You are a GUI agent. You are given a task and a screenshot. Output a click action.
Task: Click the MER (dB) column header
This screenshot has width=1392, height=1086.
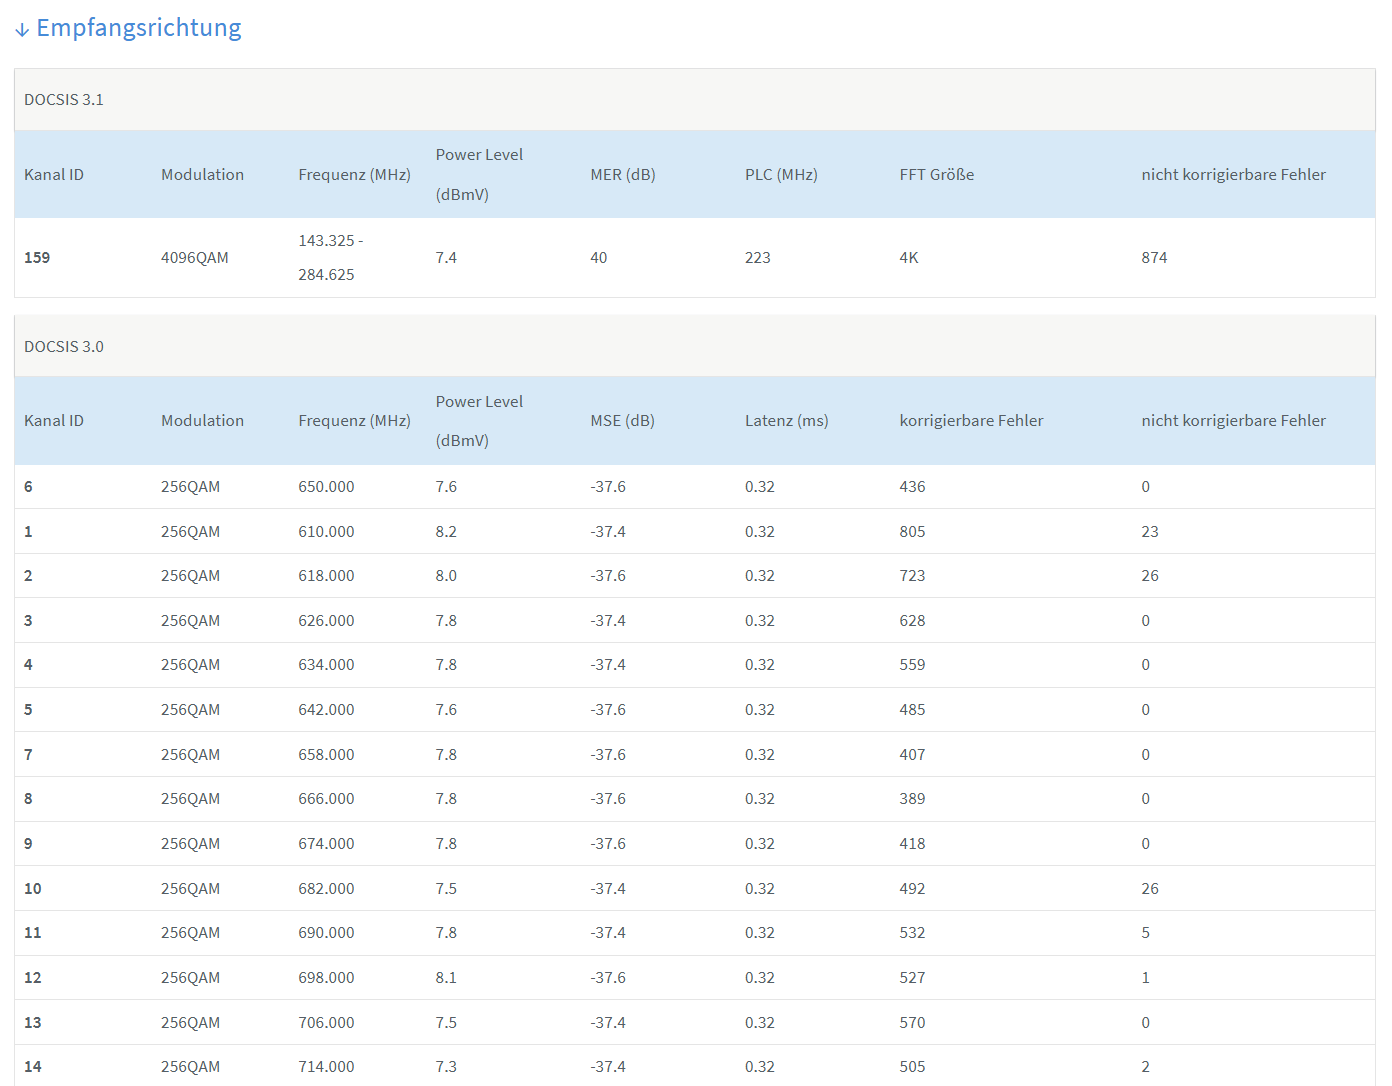[623, 175]
